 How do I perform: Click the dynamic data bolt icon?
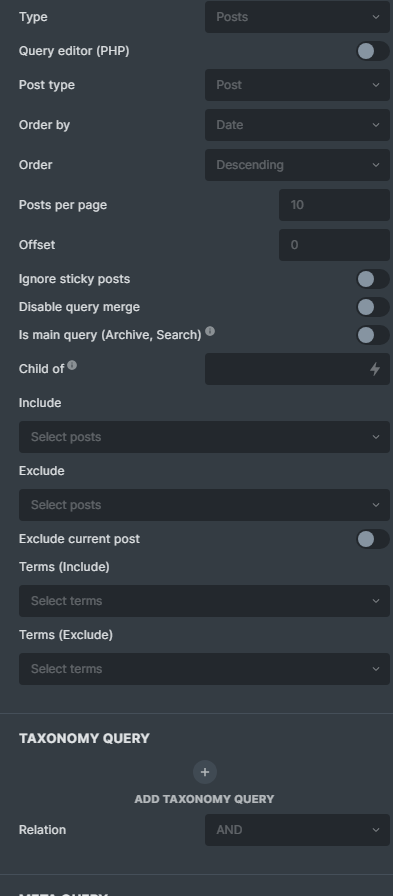tap(375, 369)
